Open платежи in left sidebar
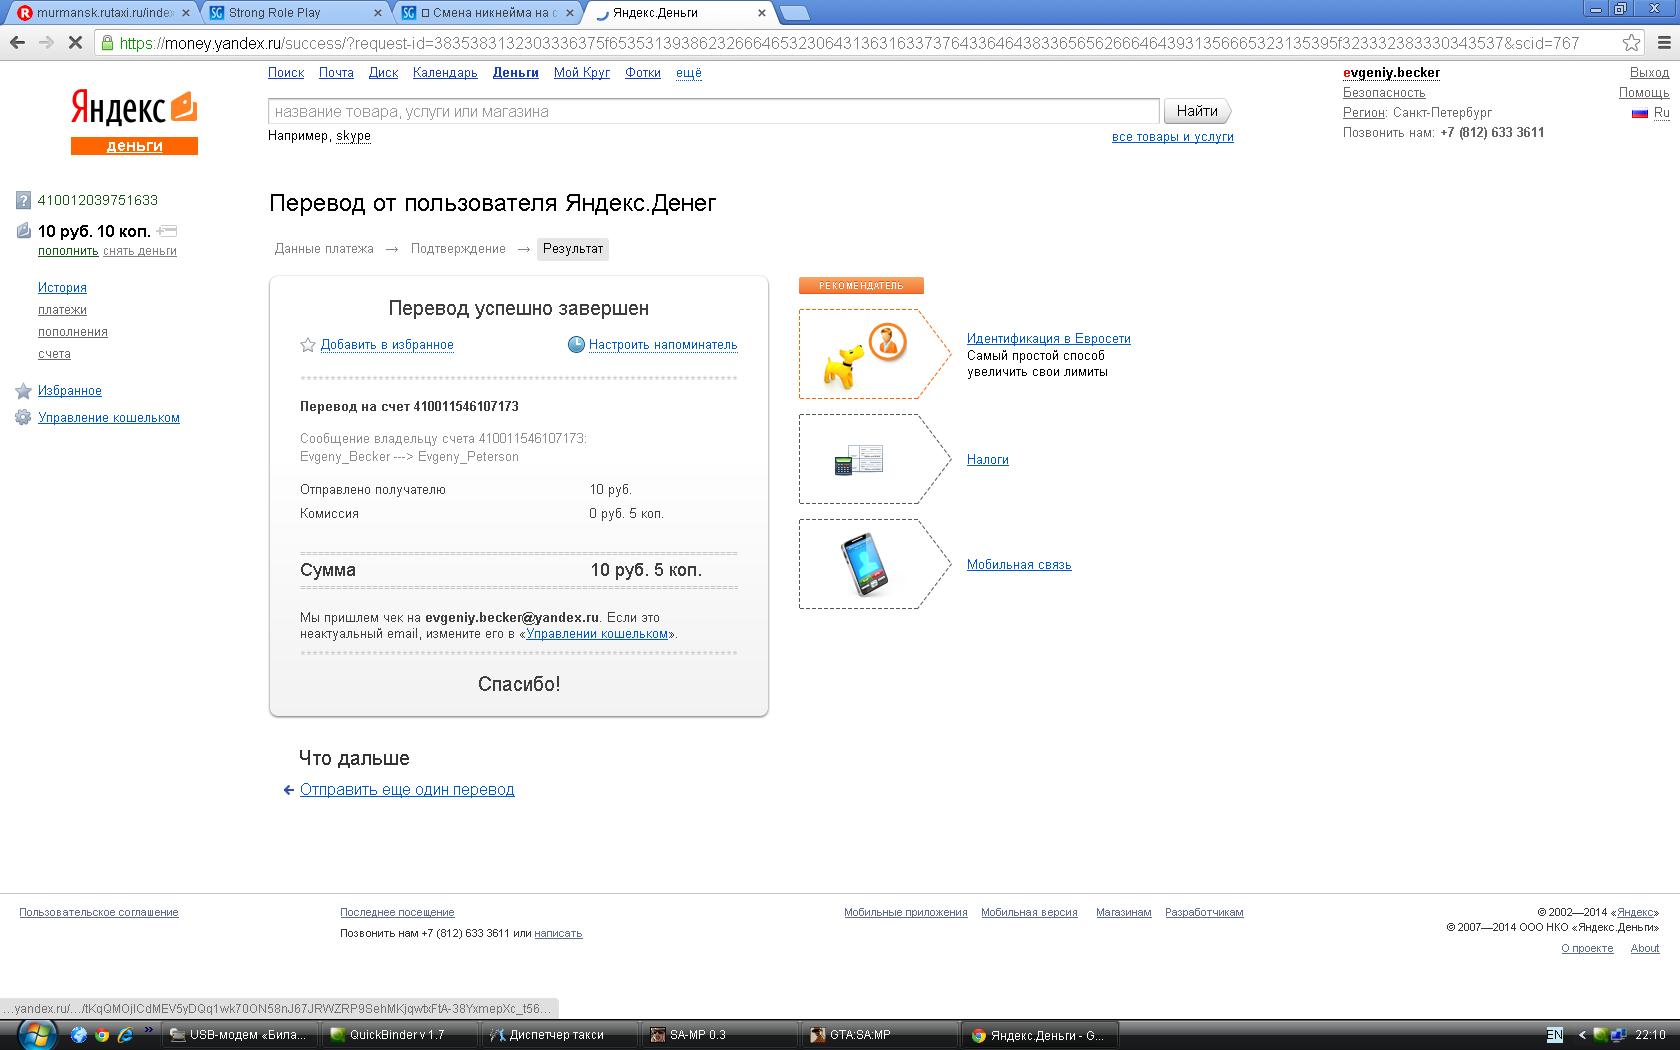 pyautogui.click(x=62, y=310)
